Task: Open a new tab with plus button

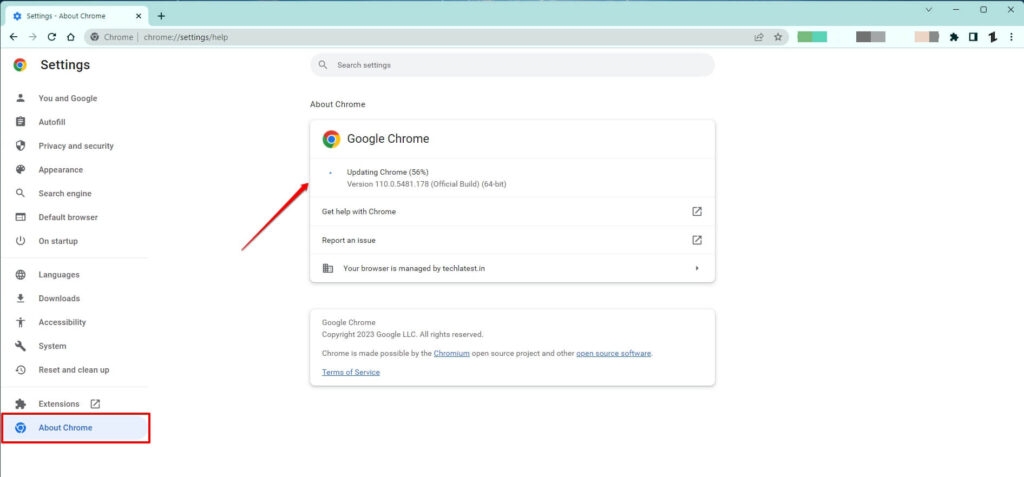Action: click(161, 16)
